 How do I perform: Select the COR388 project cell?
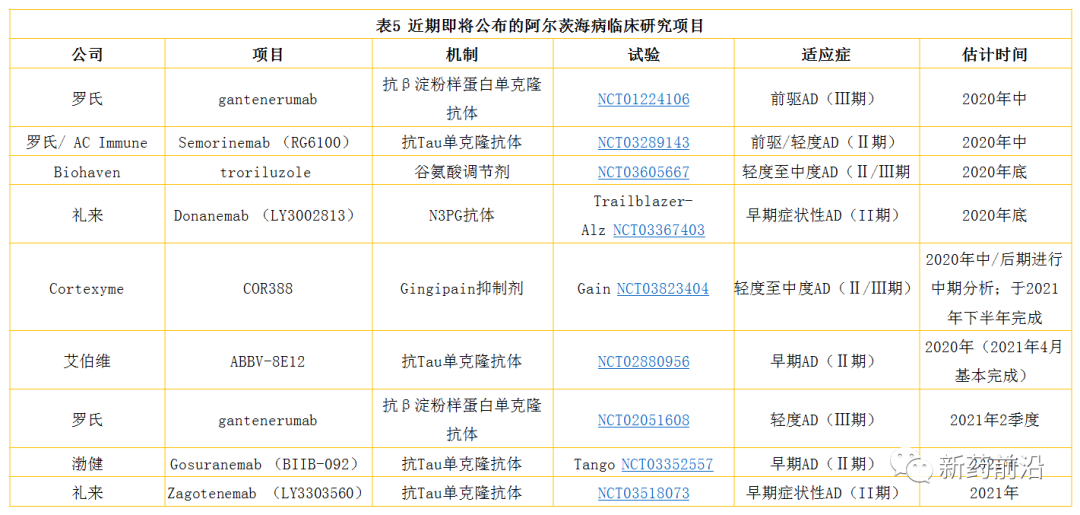pyautogui.click(x=268, y=289)
